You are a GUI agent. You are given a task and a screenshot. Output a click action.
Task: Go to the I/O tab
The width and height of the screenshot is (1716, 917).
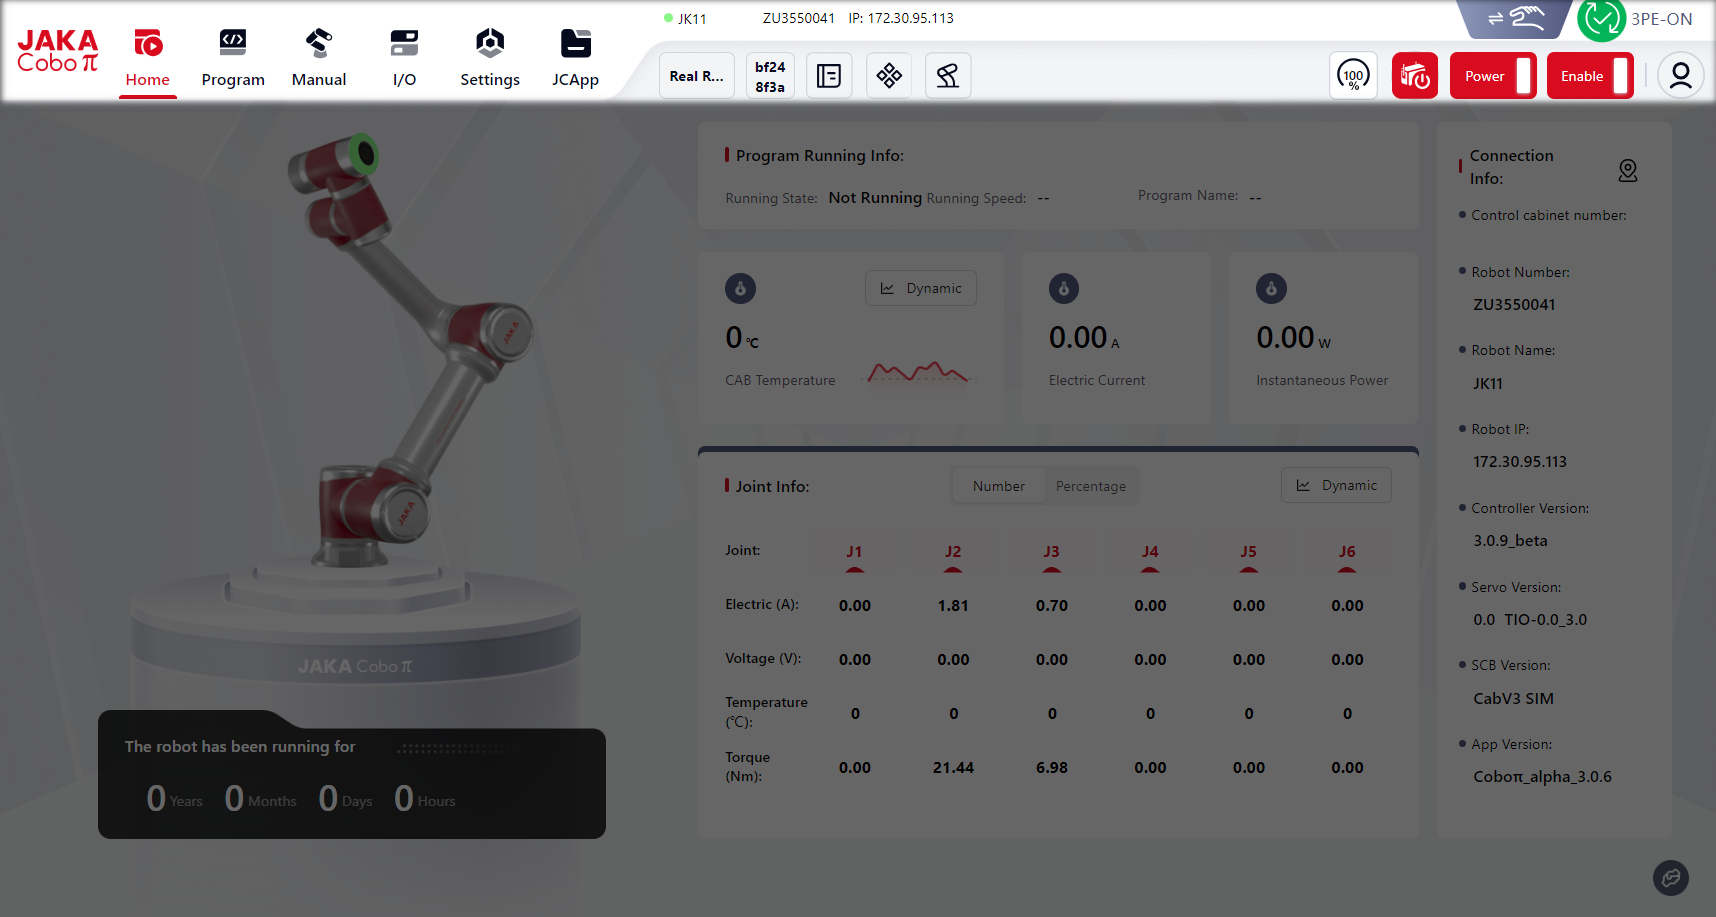pyautogui.click(x=404, y=58)
